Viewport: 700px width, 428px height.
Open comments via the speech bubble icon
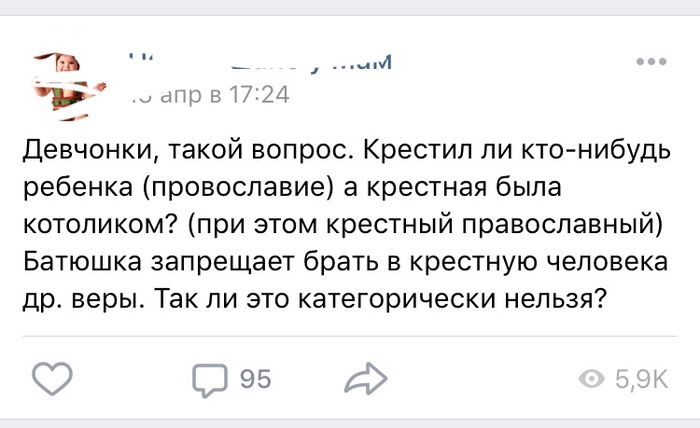click(x=209, y=378)
